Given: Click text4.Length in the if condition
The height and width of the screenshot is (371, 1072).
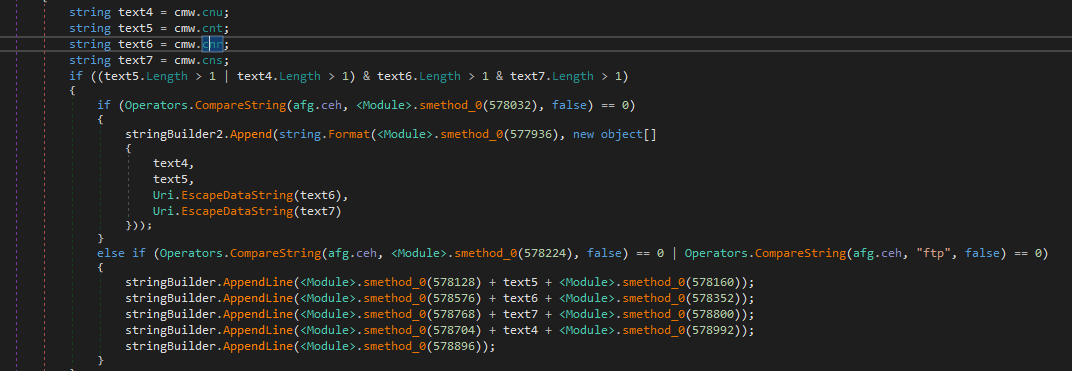Looking at the screenshot, I should pyautogui.click(x=279, y=76).
